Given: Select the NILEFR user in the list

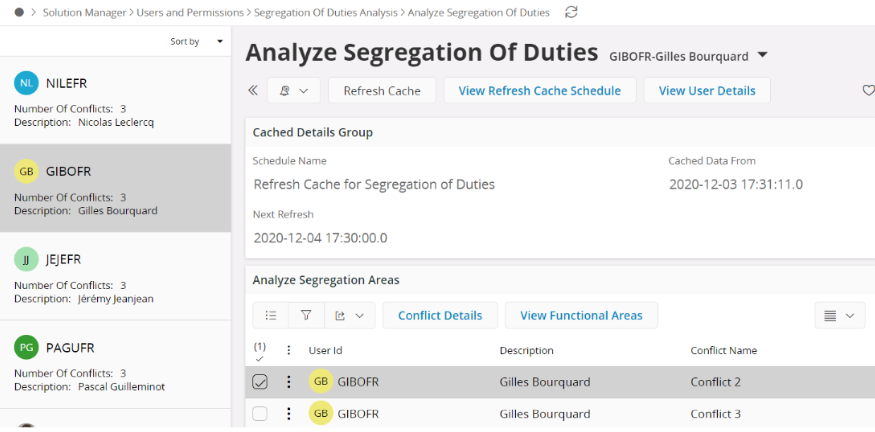Looking at the screenshot, I should [x=116, y=100].
